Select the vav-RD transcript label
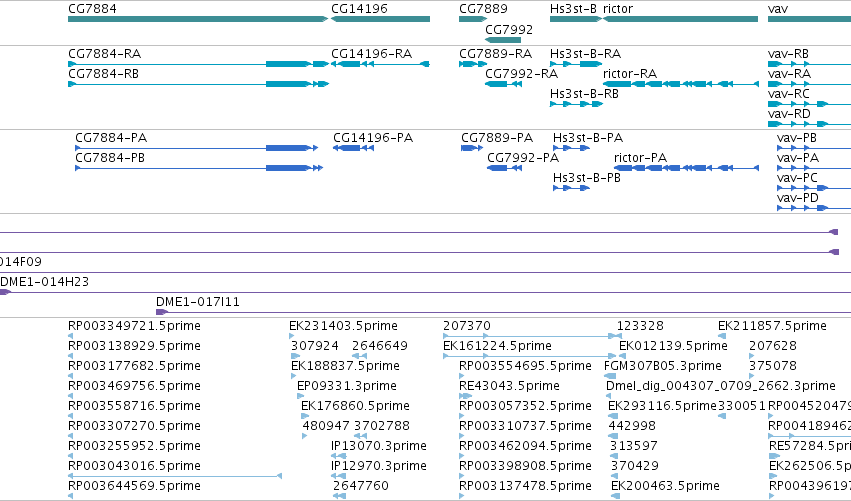851x501 pixels. 790,114
